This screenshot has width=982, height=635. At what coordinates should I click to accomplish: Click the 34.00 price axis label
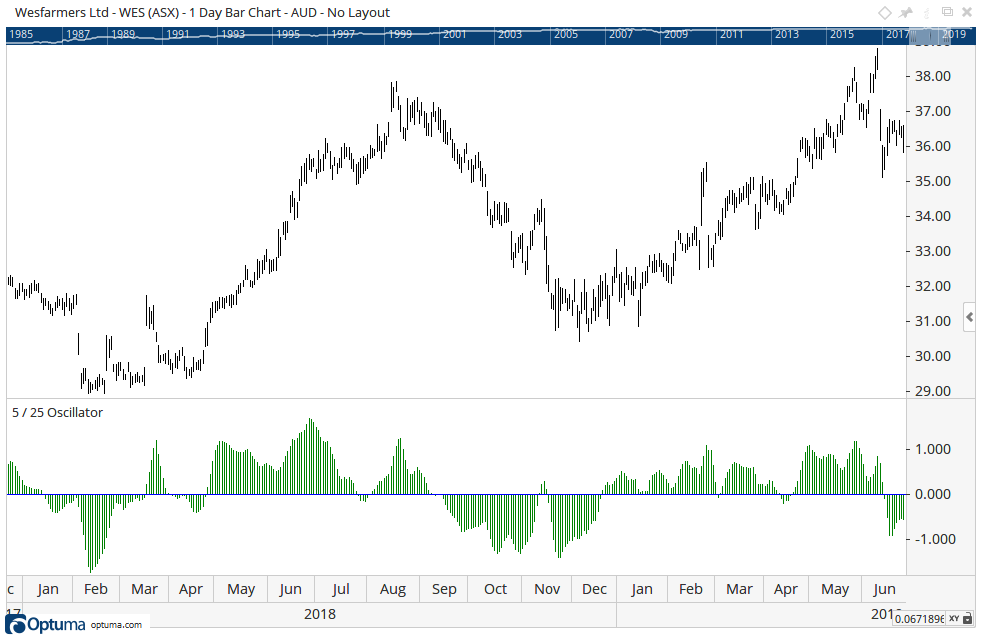tap(933, 217)
